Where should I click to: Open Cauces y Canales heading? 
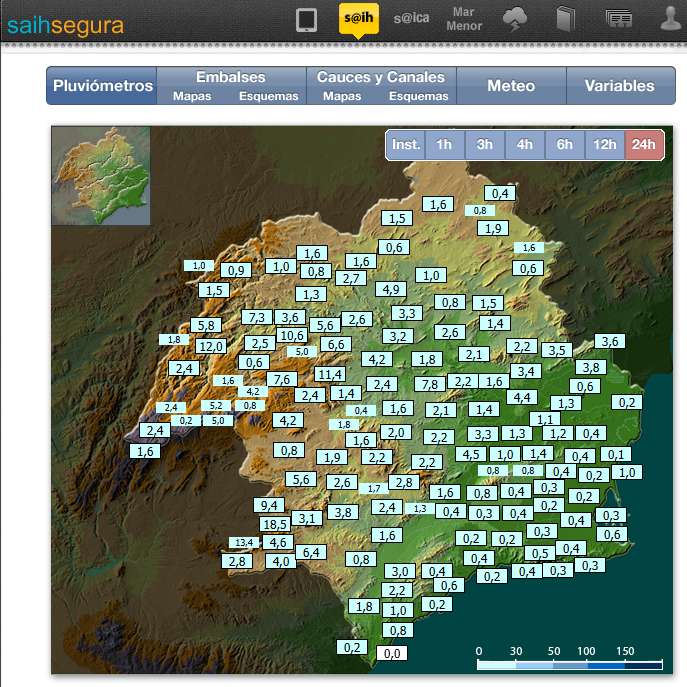coord(381,77)
